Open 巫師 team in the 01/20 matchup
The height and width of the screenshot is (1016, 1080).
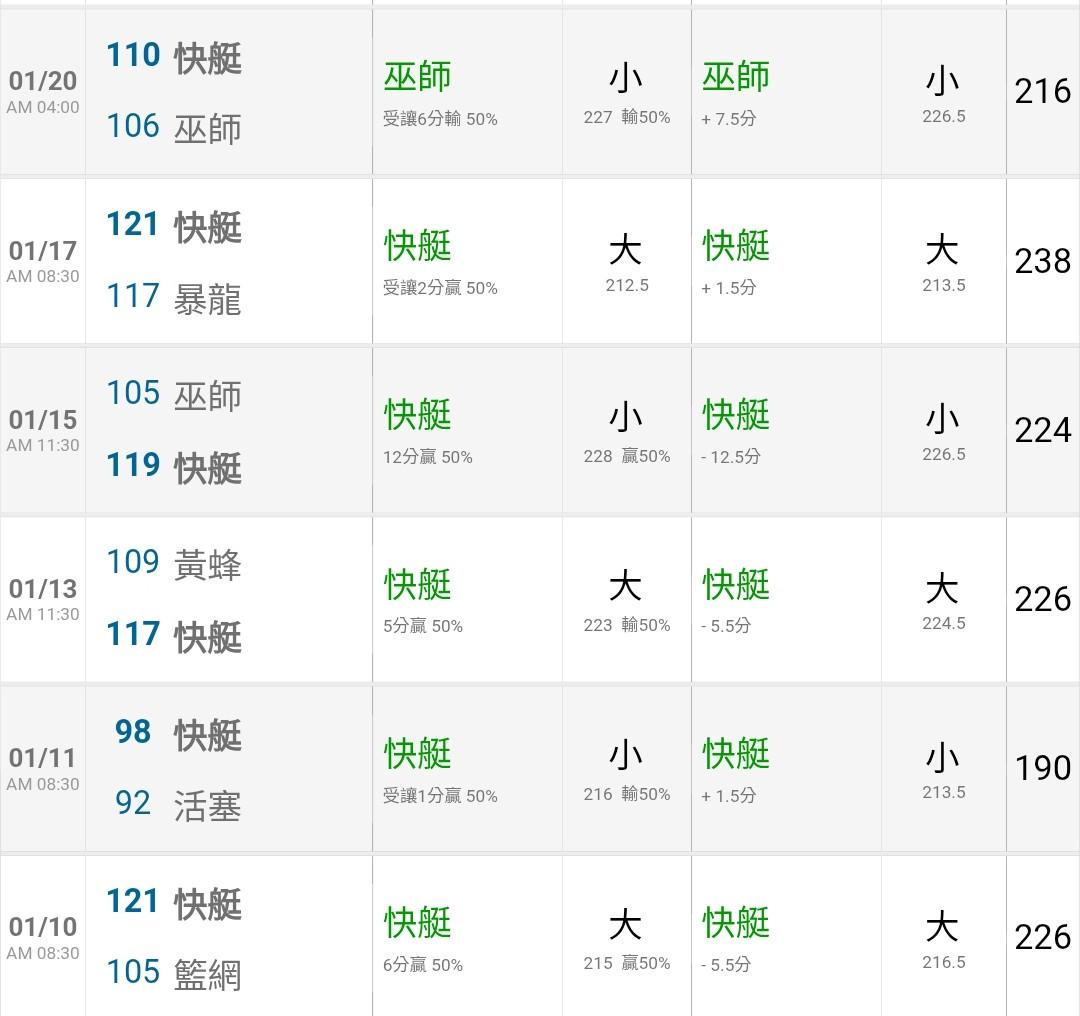click(207, 128)
